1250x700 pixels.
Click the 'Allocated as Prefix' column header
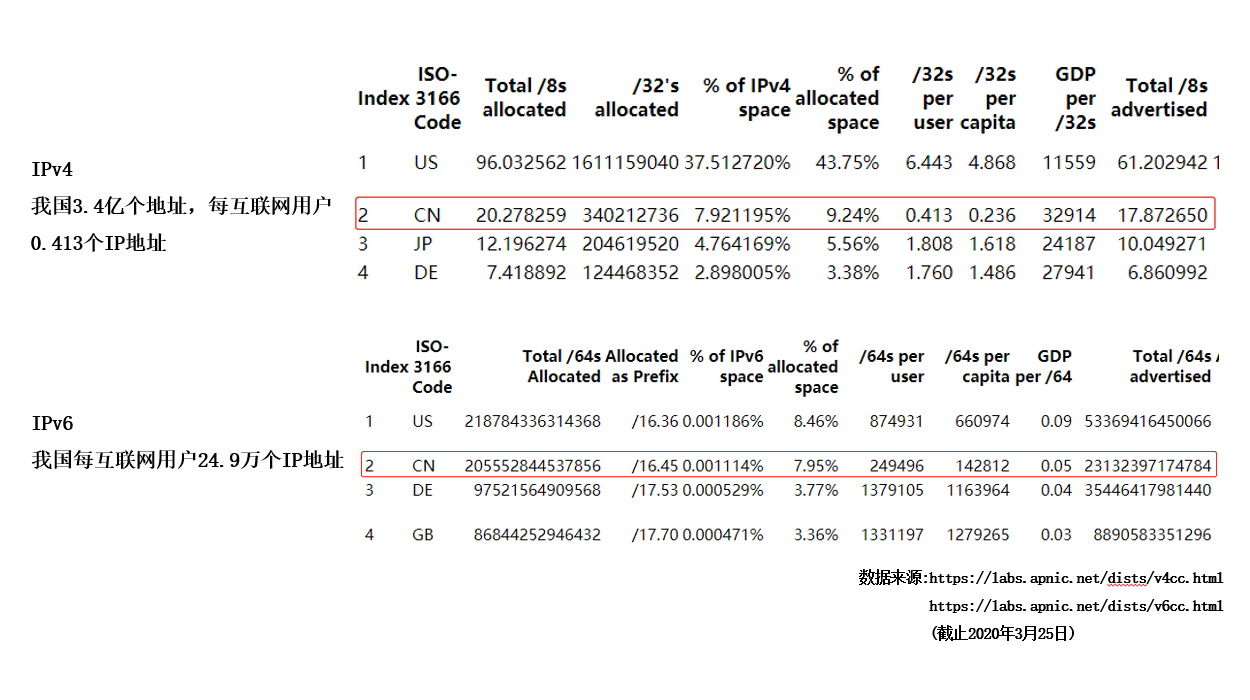[x=643, y=366]
